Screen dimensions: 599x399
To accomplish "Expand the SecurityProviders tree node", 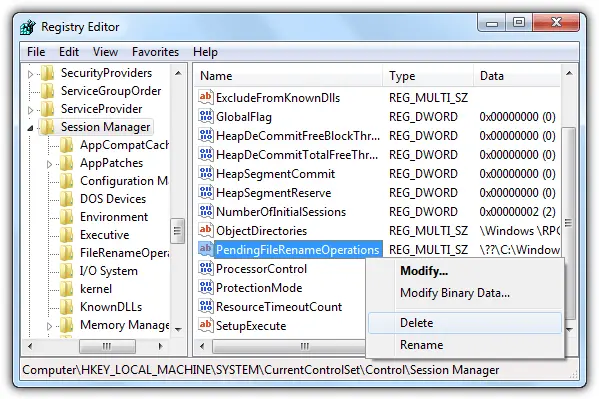I will coord(31,74).
